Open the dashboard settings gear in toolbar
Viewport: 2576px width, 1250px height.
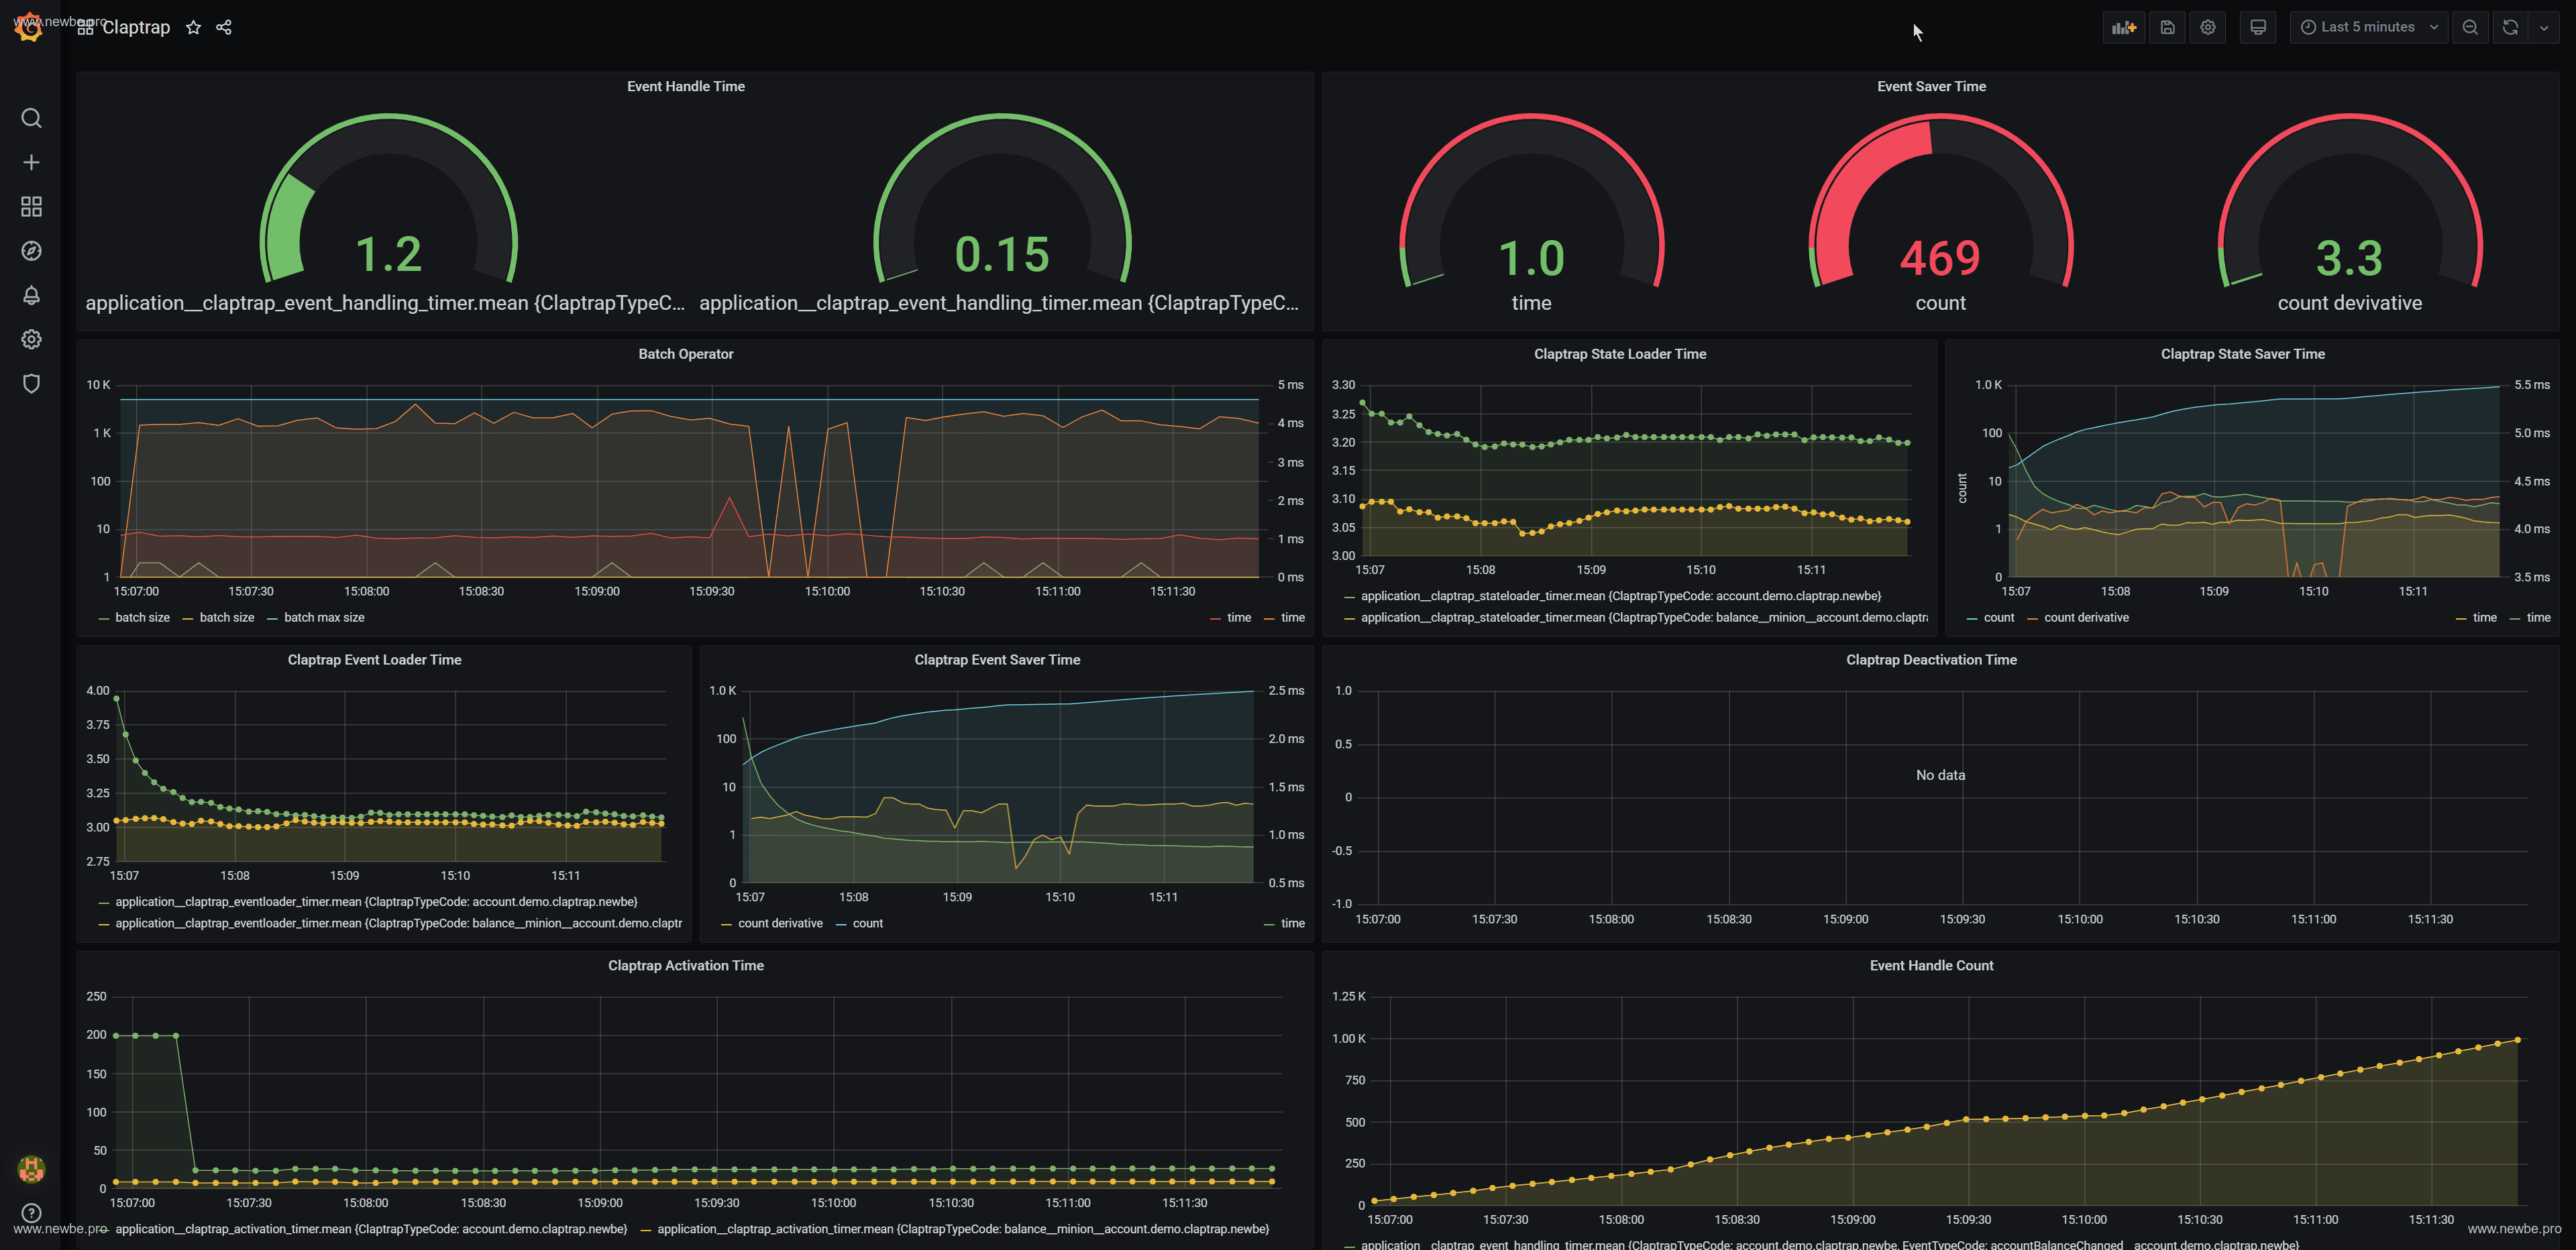pos(2208,27)
